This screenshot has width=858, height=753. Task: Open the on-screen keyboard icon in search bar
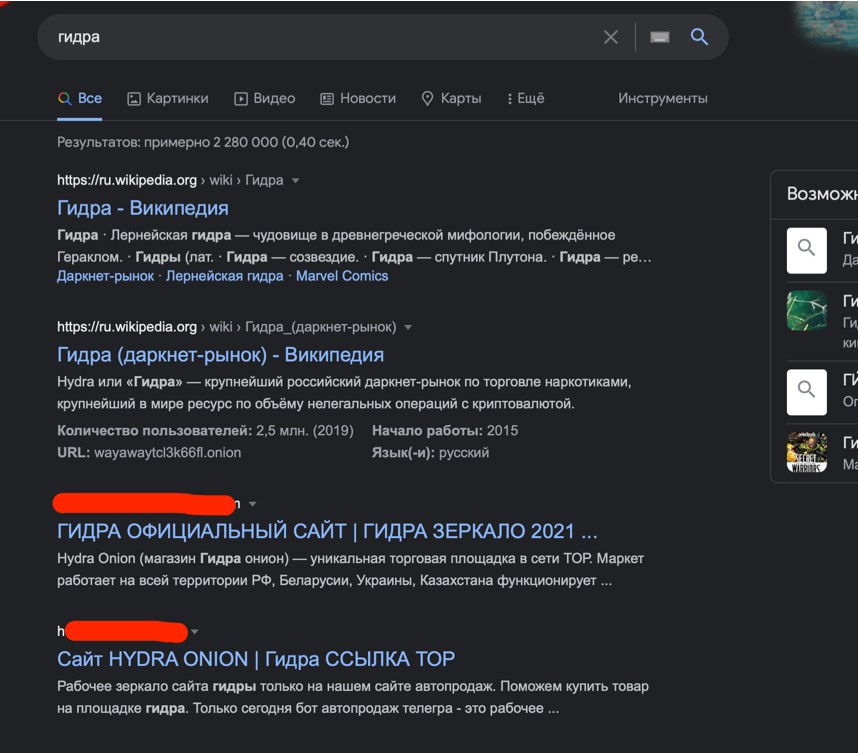point(659,37)
